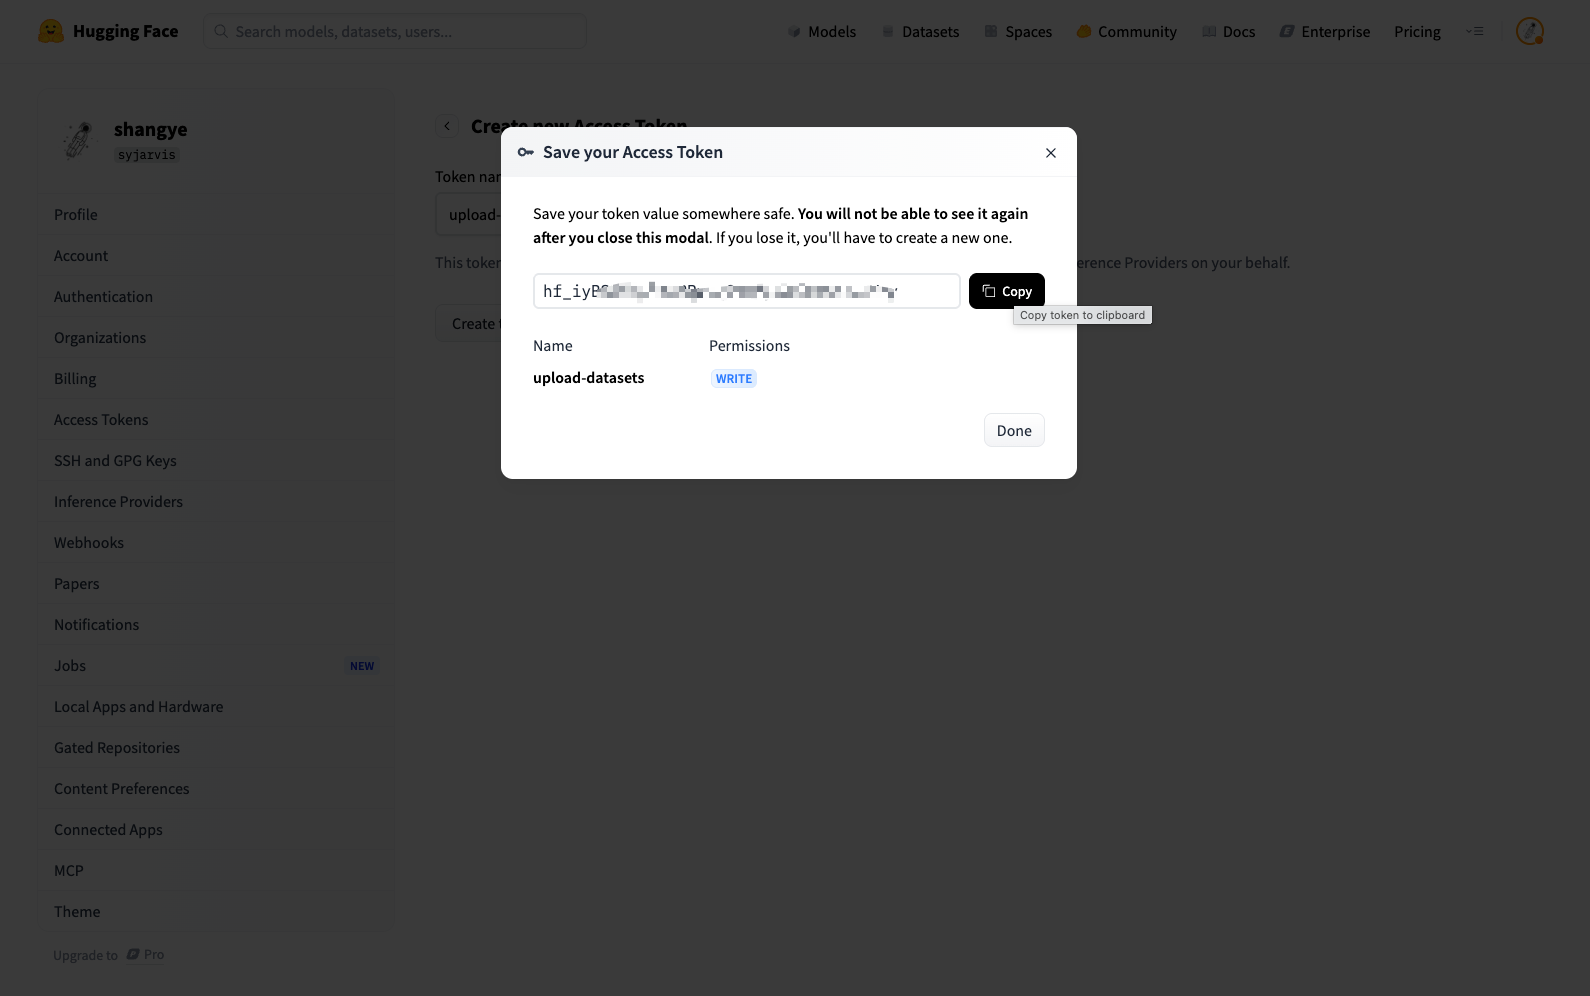
Task: Click the WRITE permission badge
Action: point(734,379)
